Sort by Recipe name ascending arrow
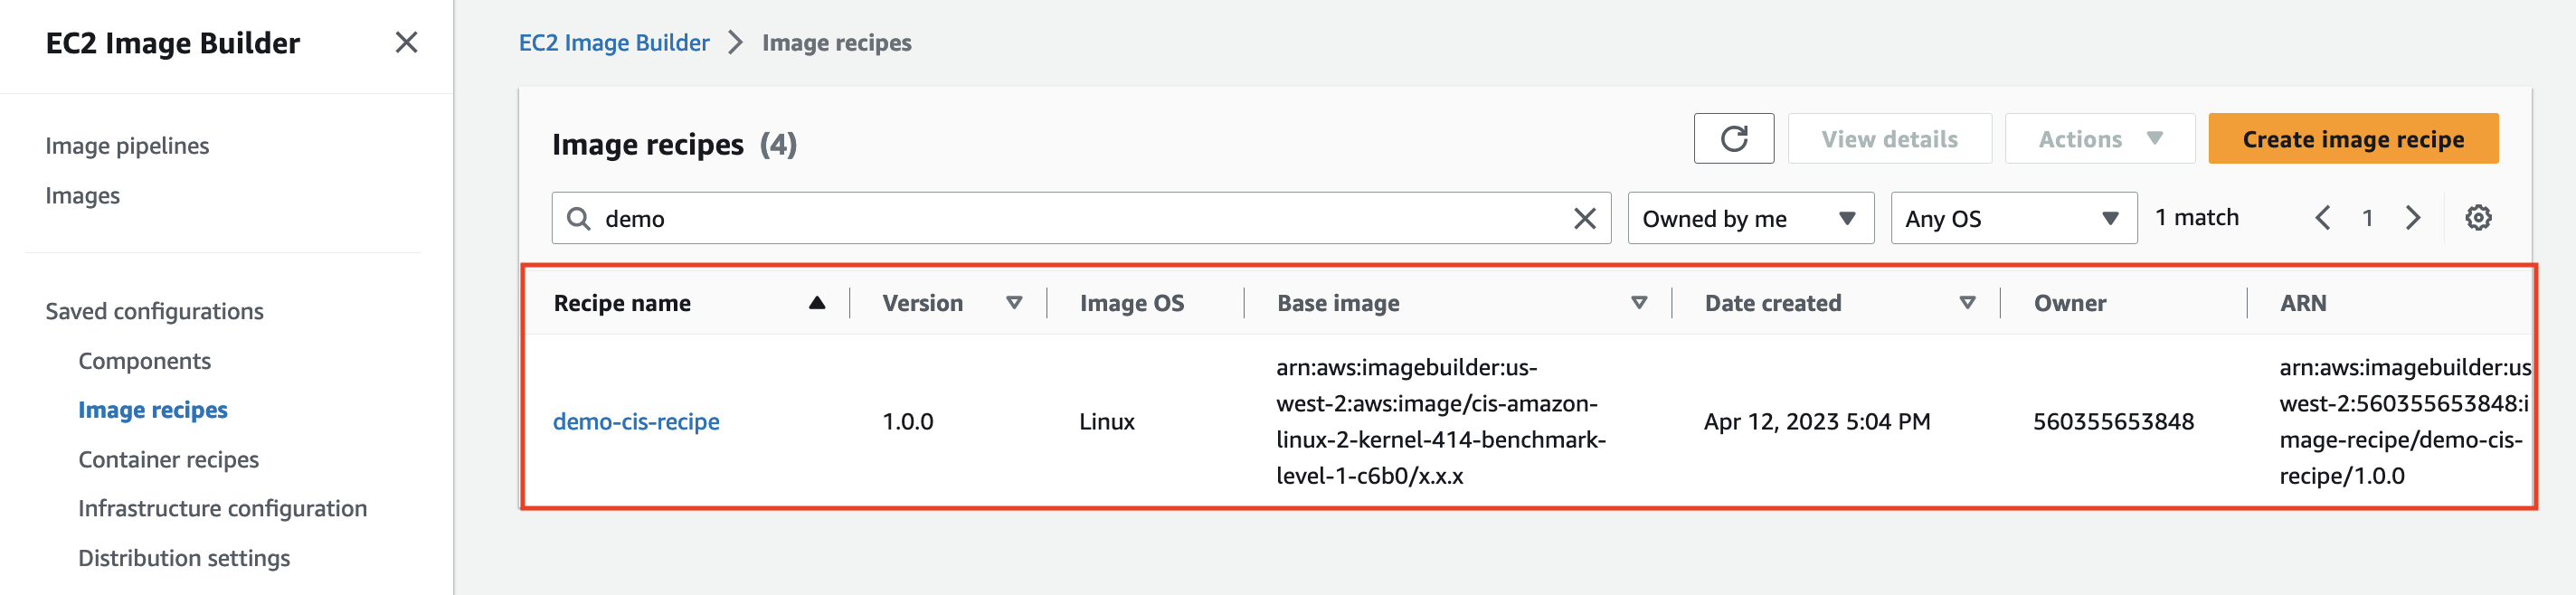This screenshot has height=595, width=2576. (x=817, y=303)
